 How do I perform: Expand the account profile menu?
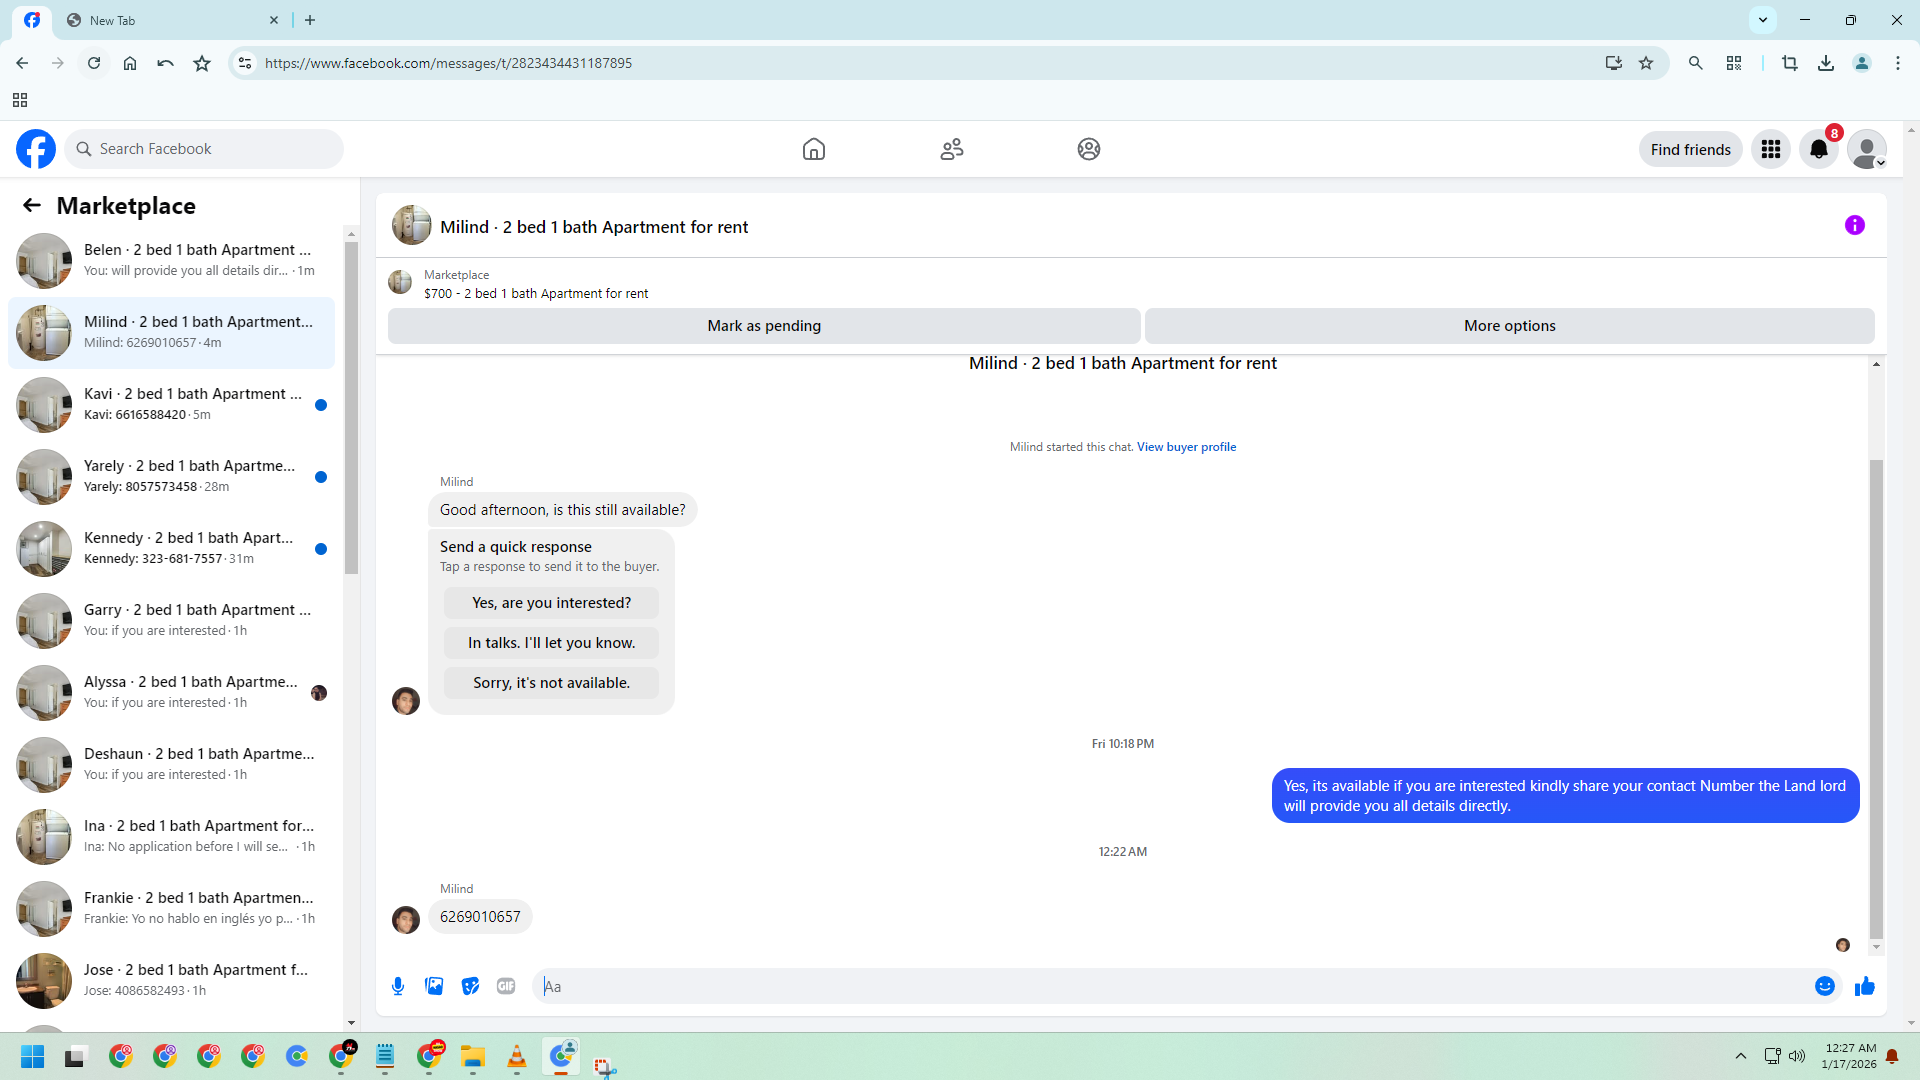click(x=1866, y=149)
